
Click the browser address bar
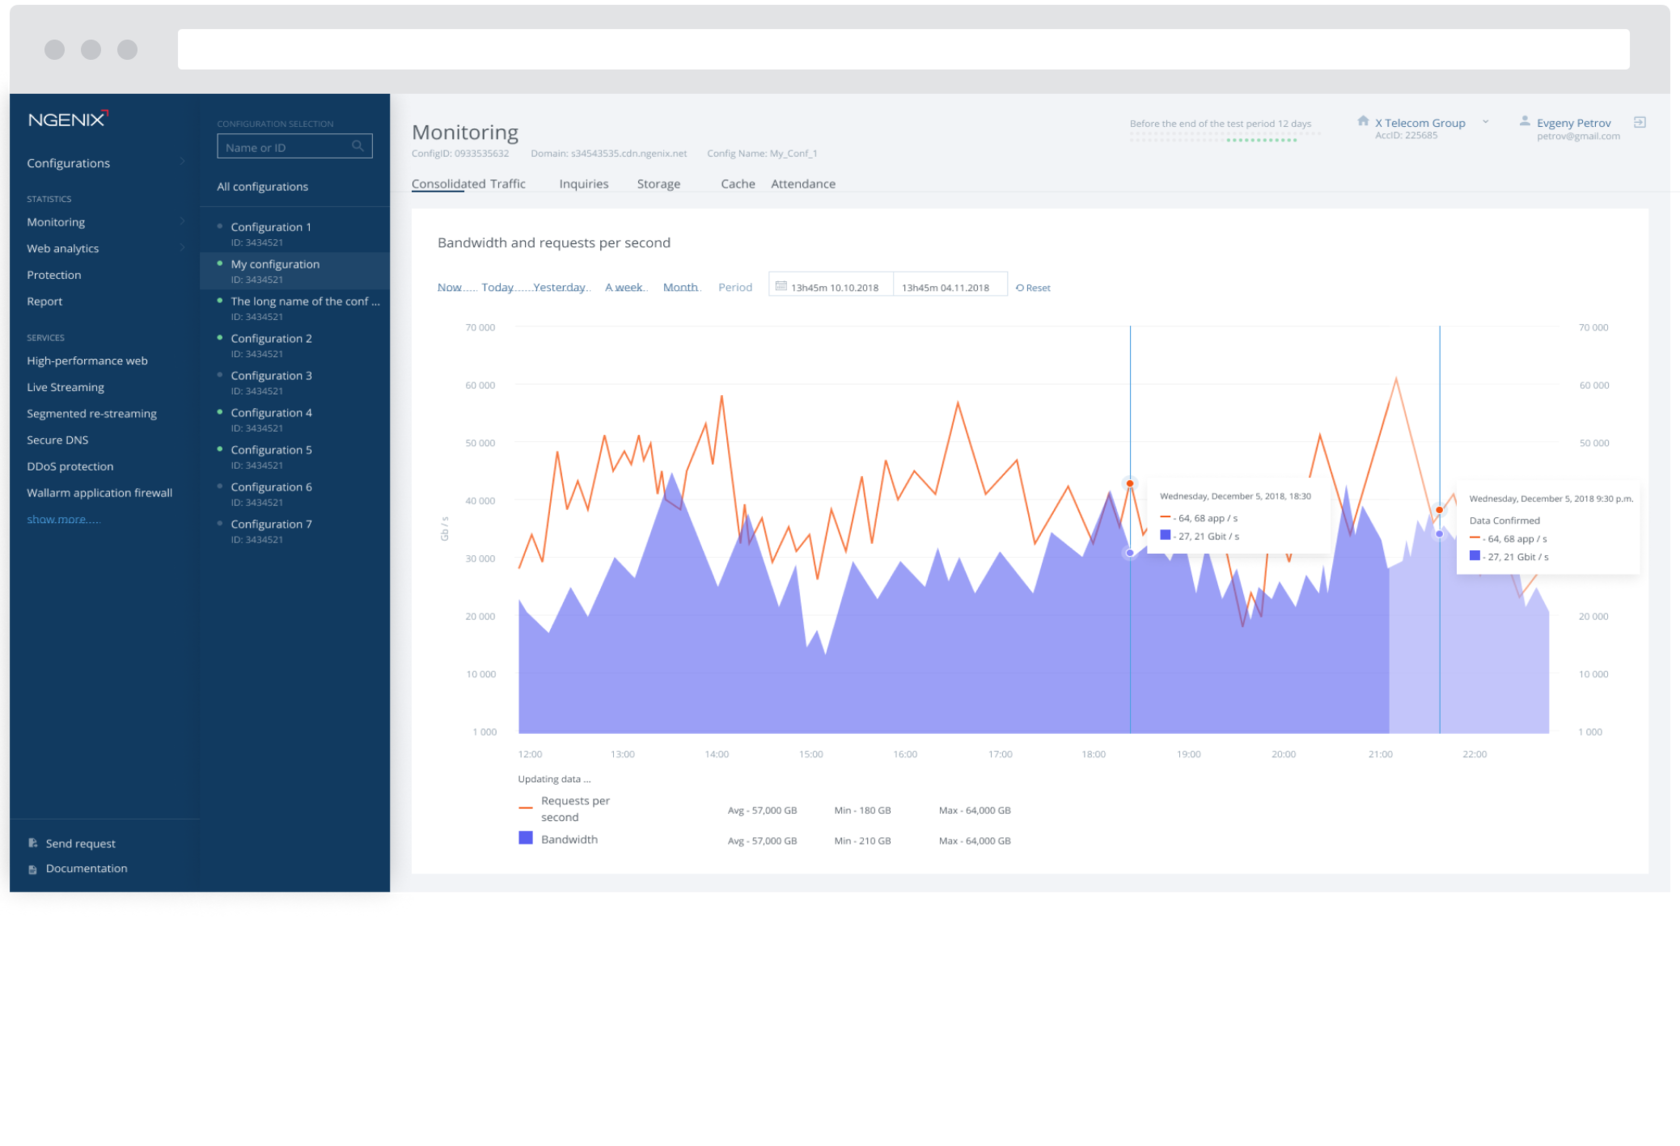[x=903, y=49]
